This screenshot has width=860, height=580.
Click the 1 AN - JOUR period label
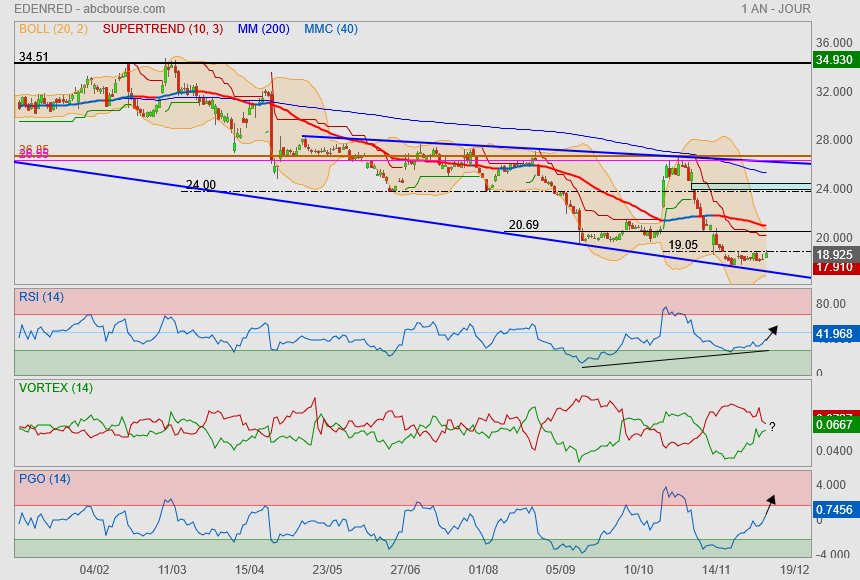coord(776,9)
